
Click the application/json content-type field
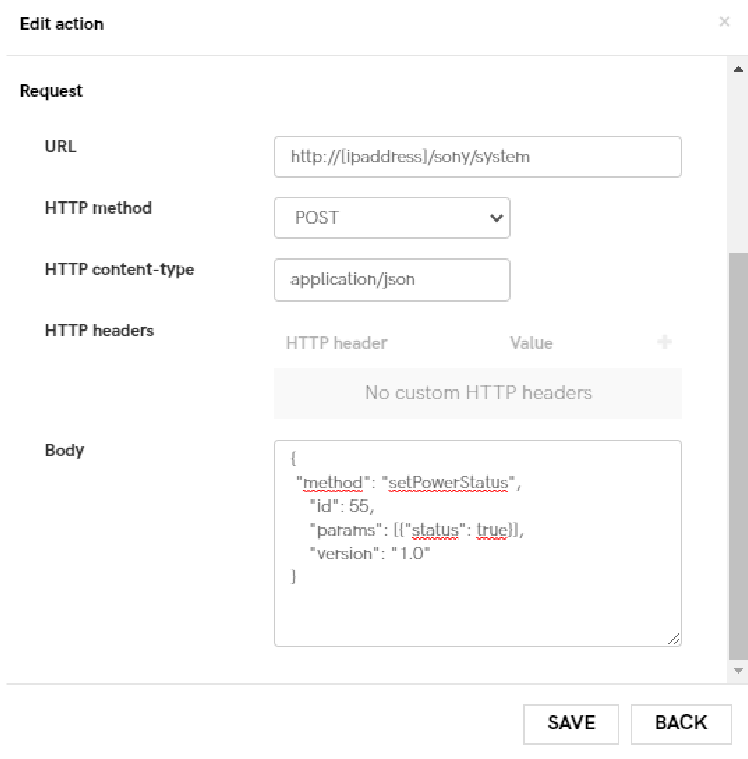(392, 280)
